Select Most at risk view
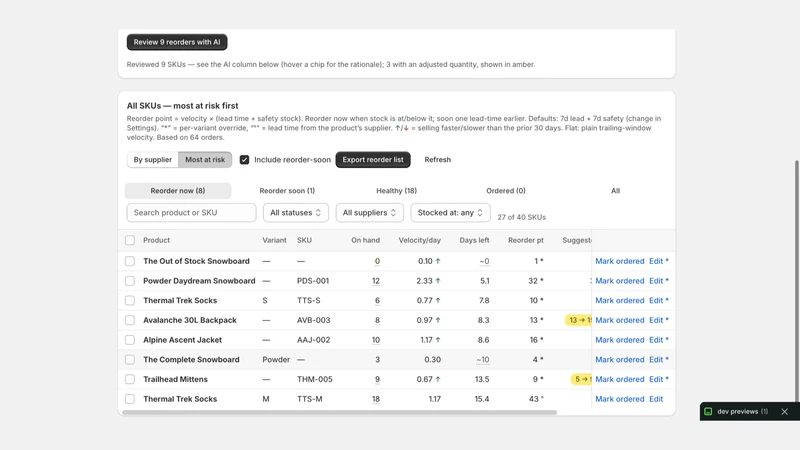Screen dimensions: 800x450 click(x=205, y=160)
